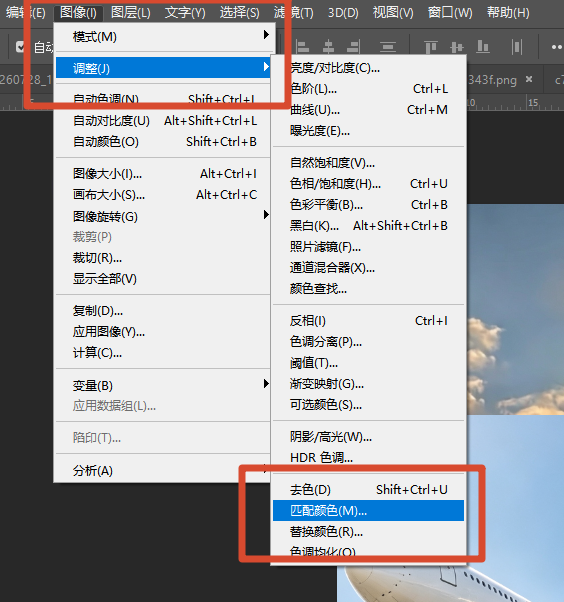
Task: Expand the 变量(B) submenu arrow
Action: tap(266, 383)
